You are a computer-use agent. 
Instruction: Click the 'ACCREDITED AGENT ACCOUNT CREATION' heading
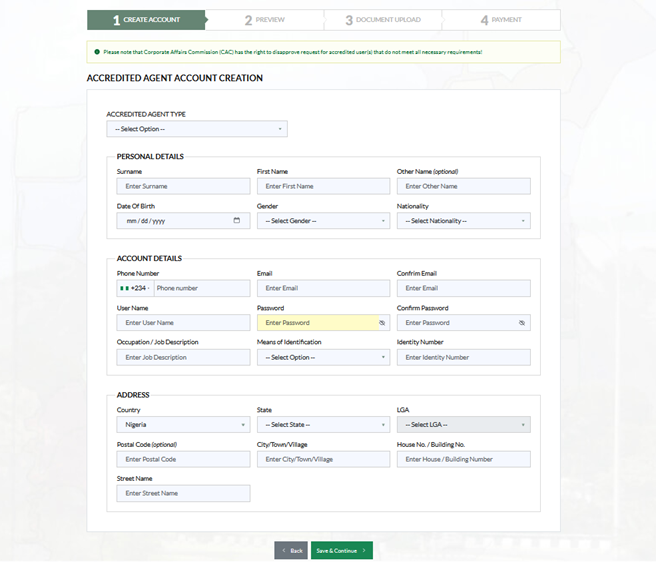pos(174,78)
